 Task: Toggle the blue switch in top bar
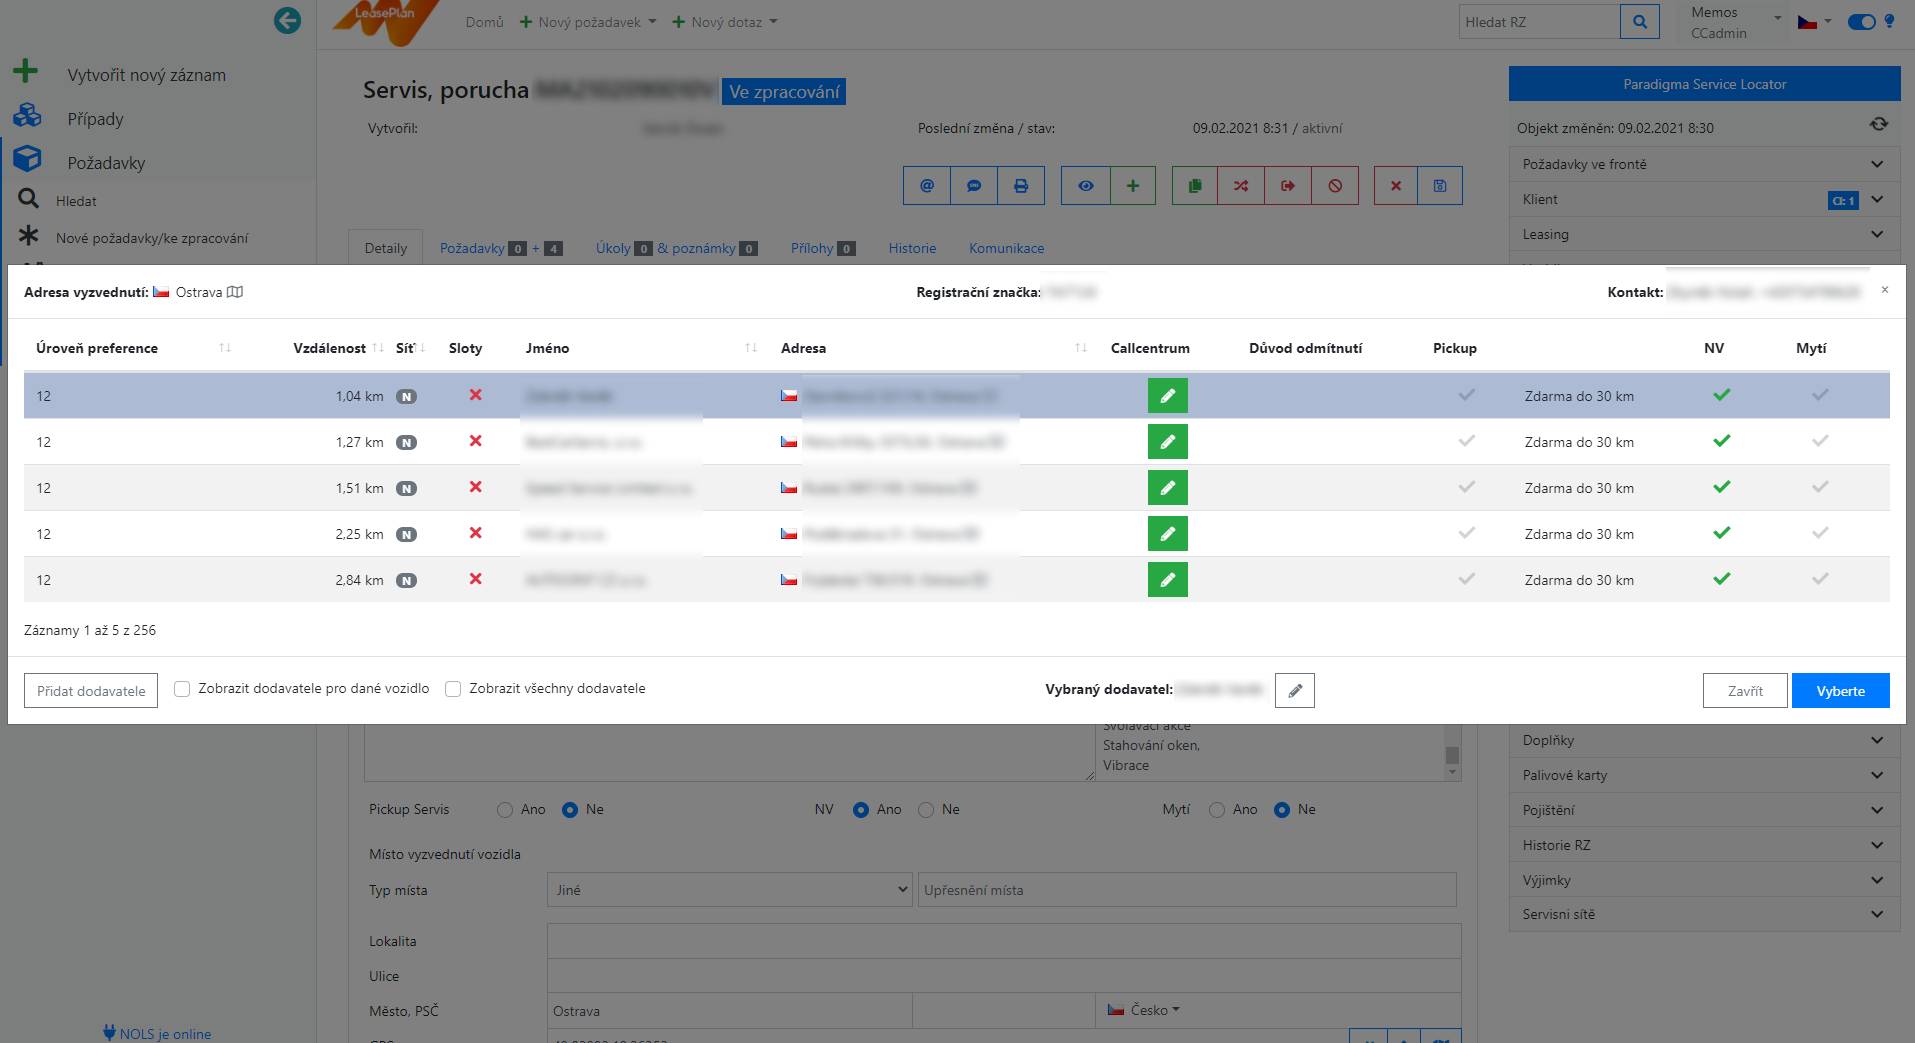[x=1861, y=22]
